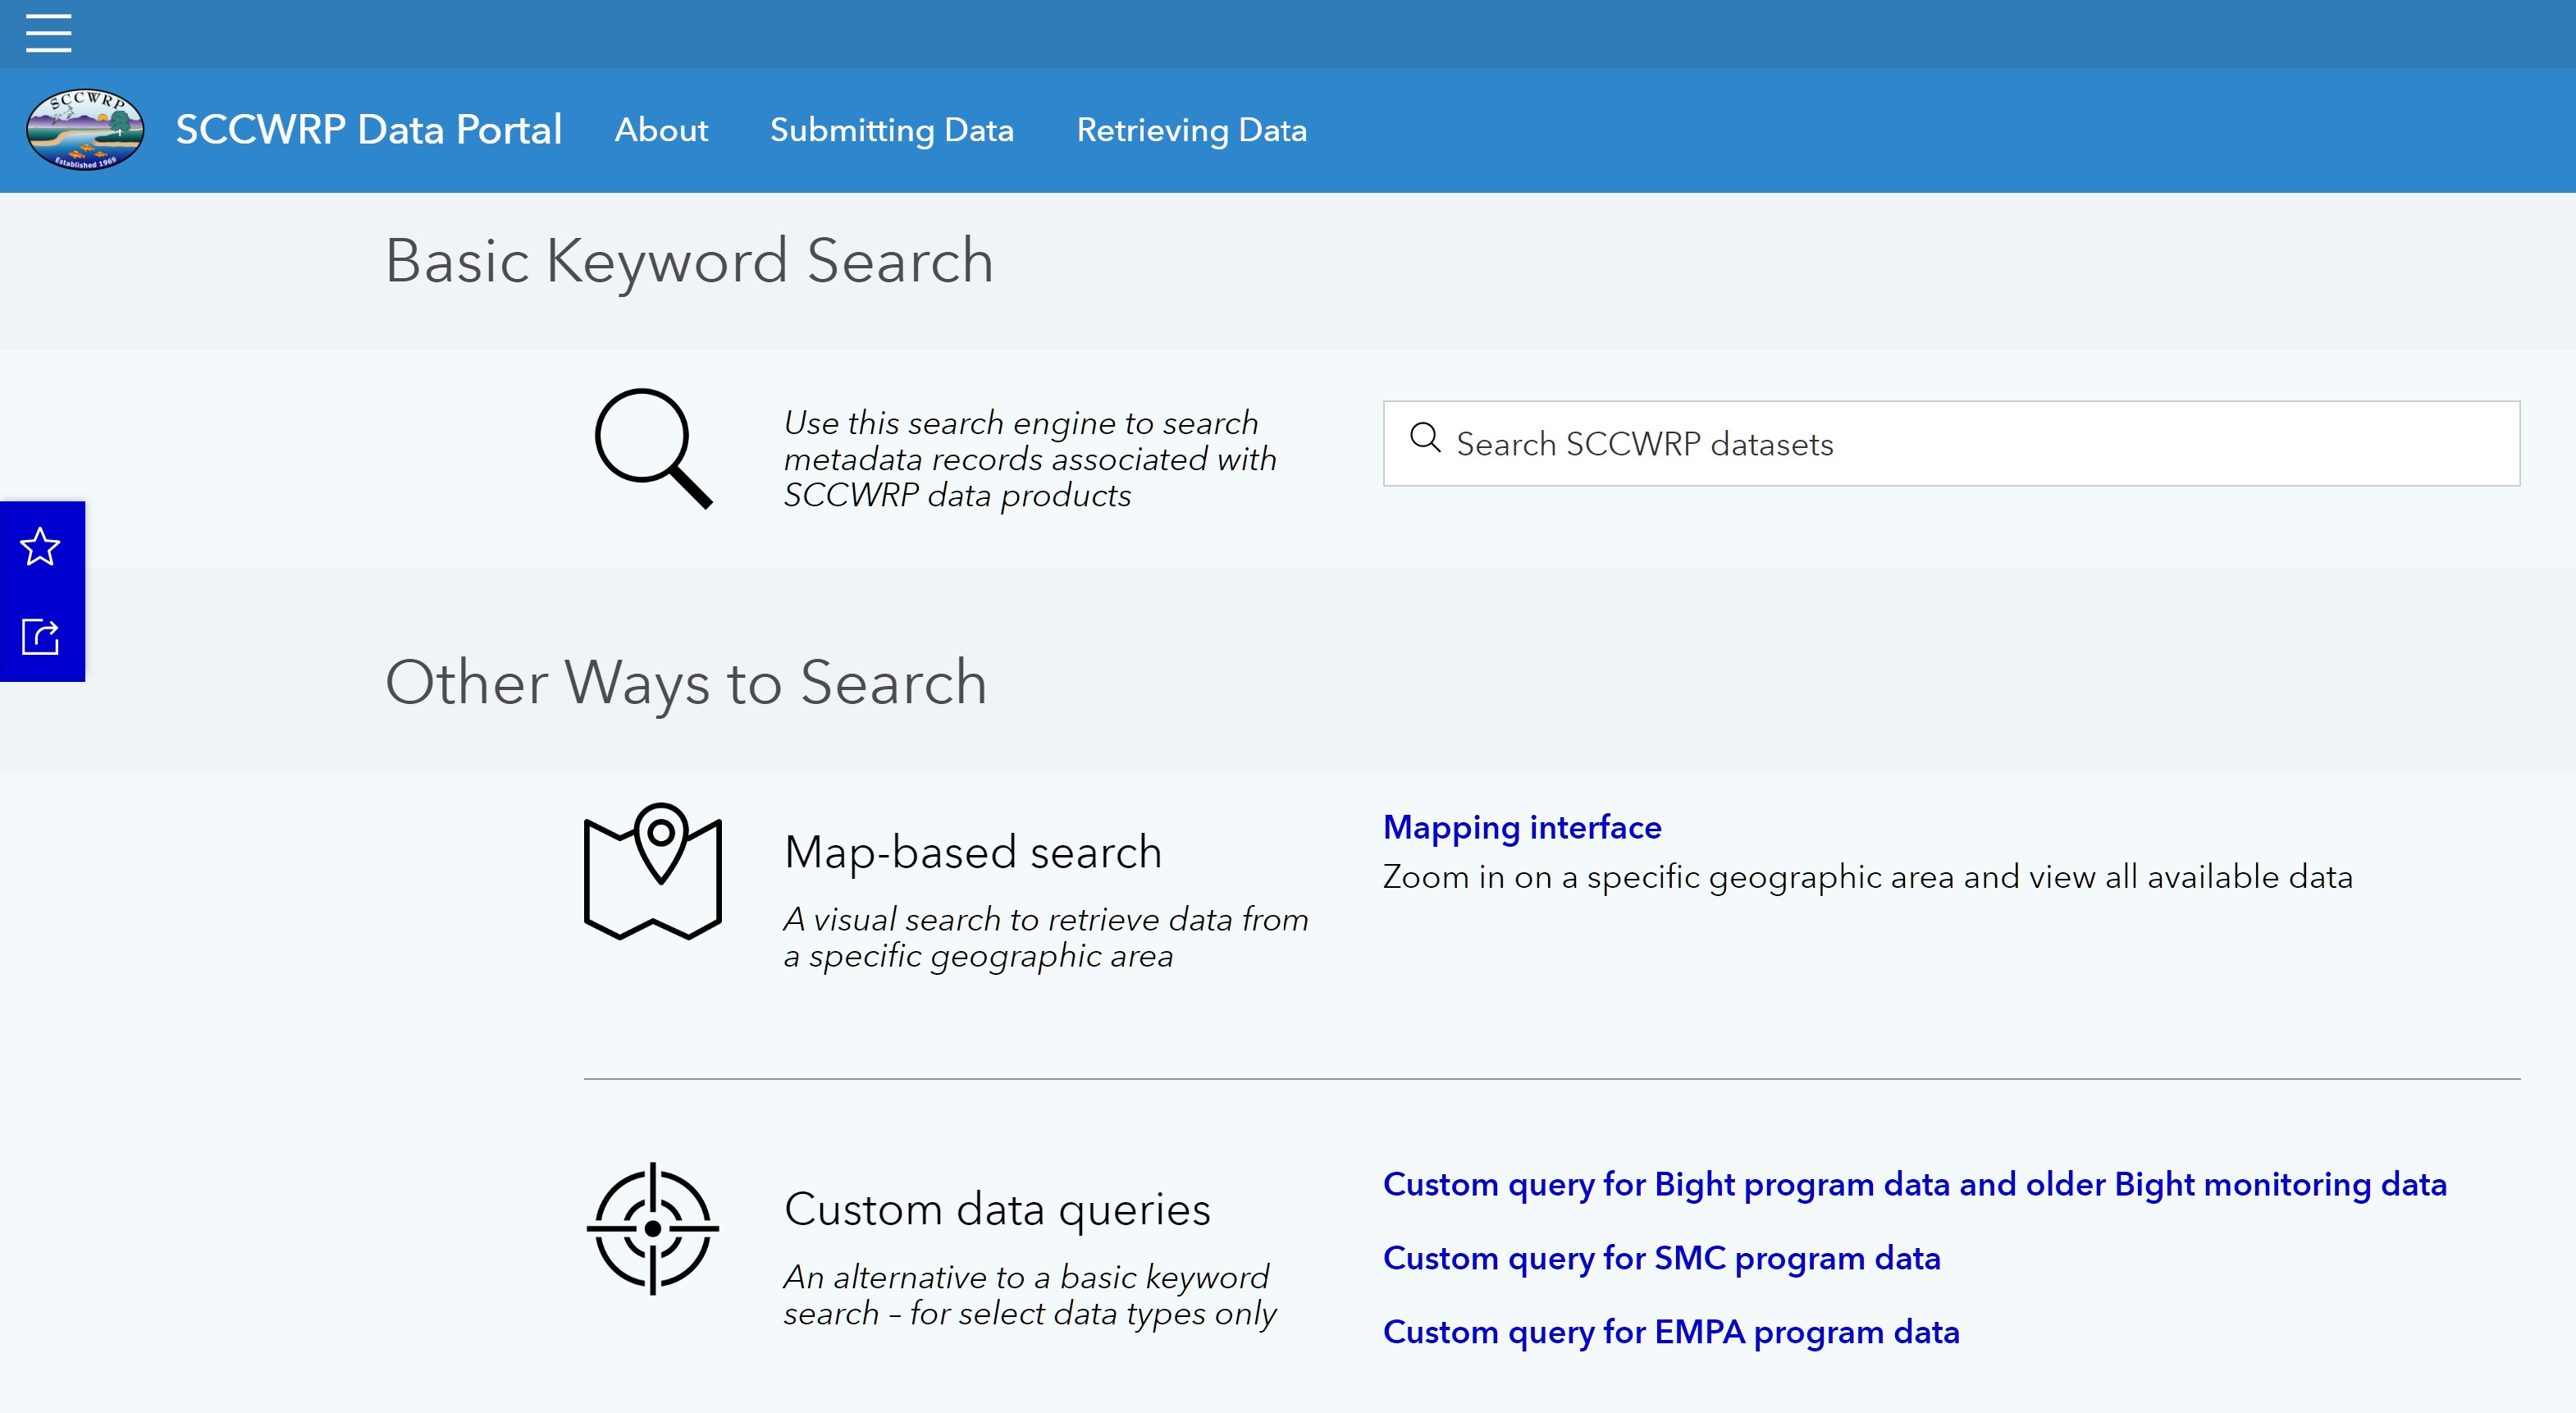Open custom query for EMPA program data

tap(1670, 1332)
